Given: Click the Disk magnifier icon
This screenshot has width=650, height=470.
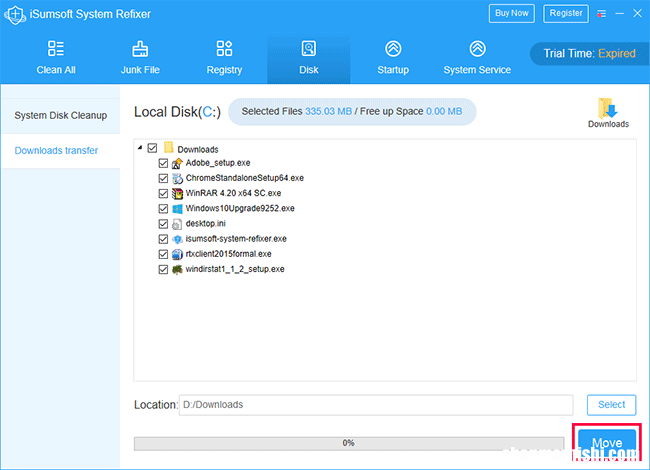Looking at the screenshot, I should pyautogui.click(x=308, y=48).
